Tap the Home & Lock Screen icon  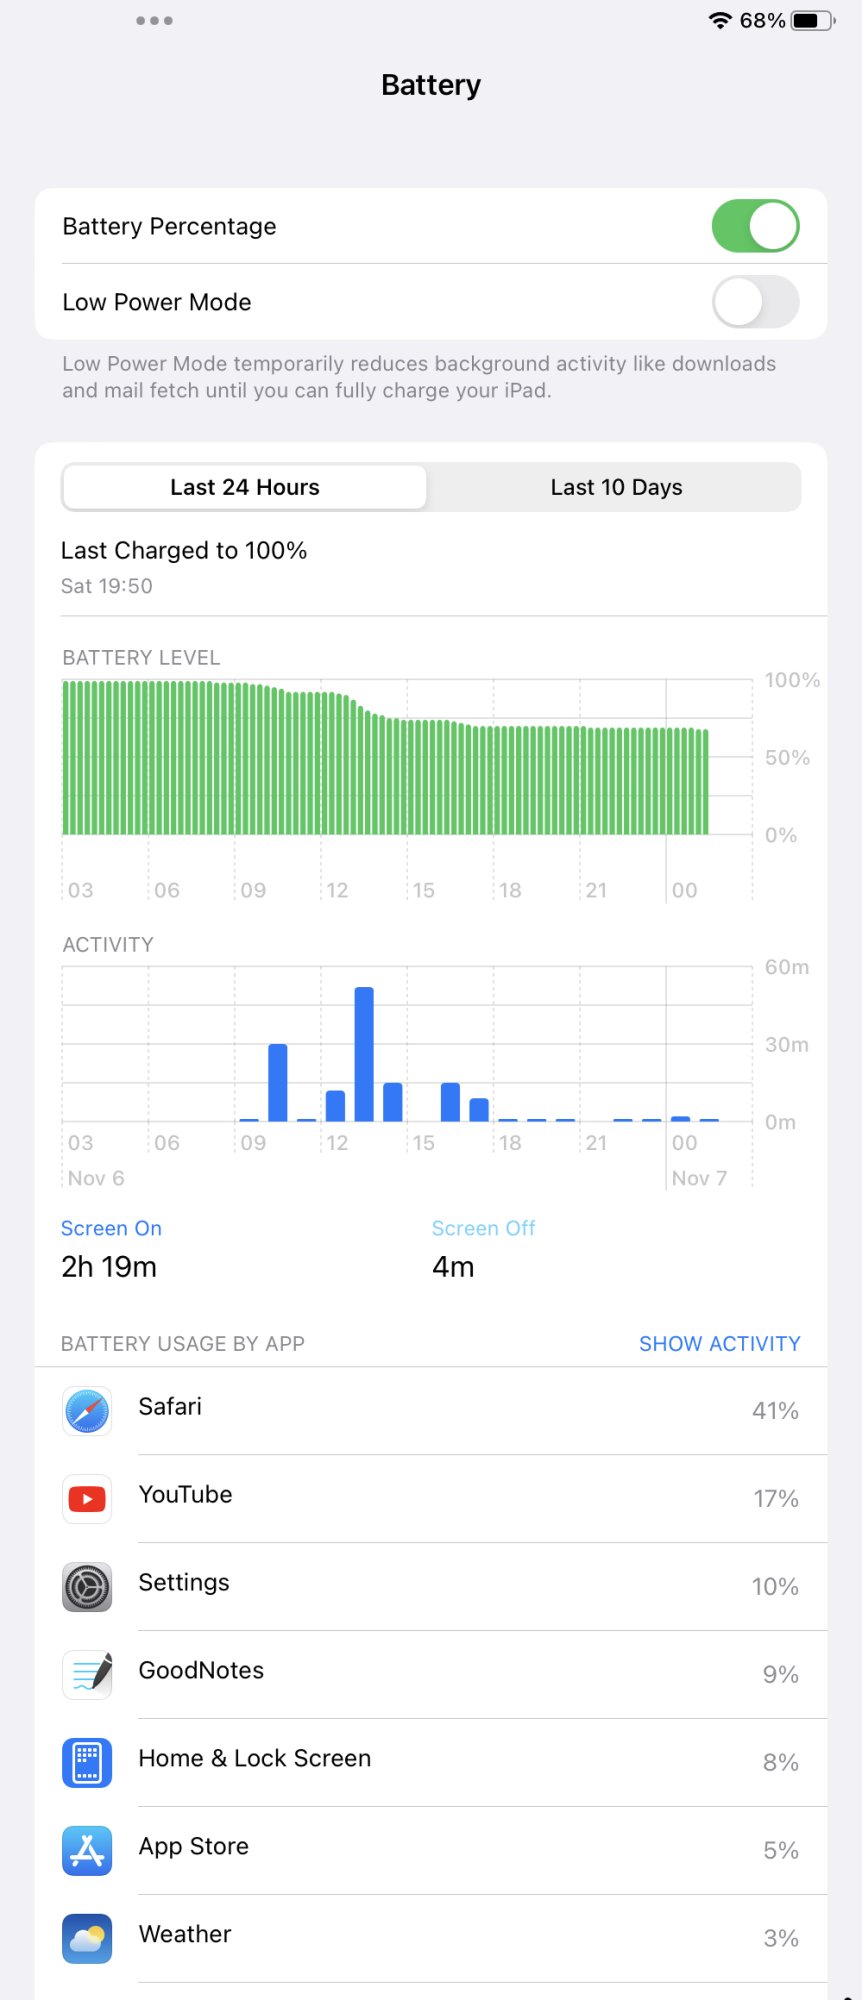coord(87,1762)
